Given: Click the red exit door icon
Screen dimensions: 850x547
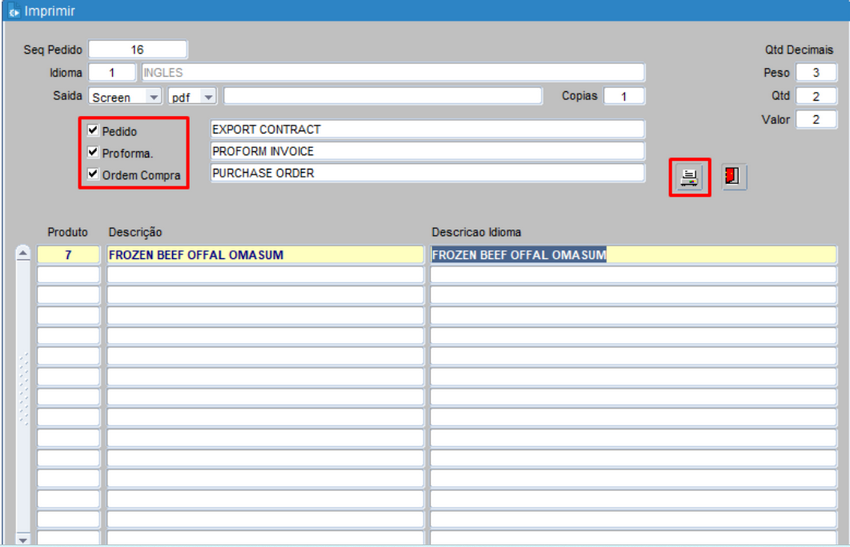Looking at the screenshot, I should coord(734,177).
